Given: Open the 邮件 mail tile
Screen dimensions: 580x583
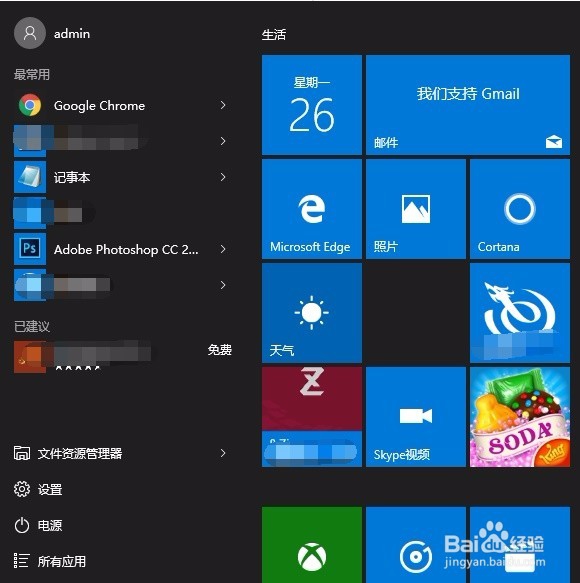Looking at the screenshot, I should tap(468, 105).
